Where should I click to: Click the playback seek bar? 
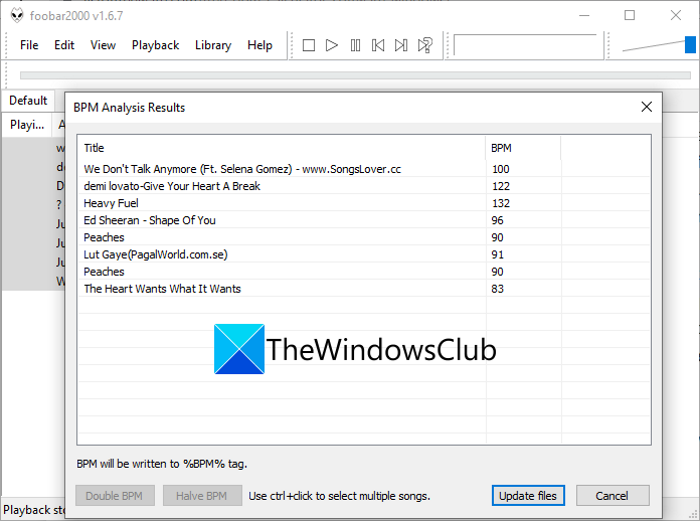point(355,75)
